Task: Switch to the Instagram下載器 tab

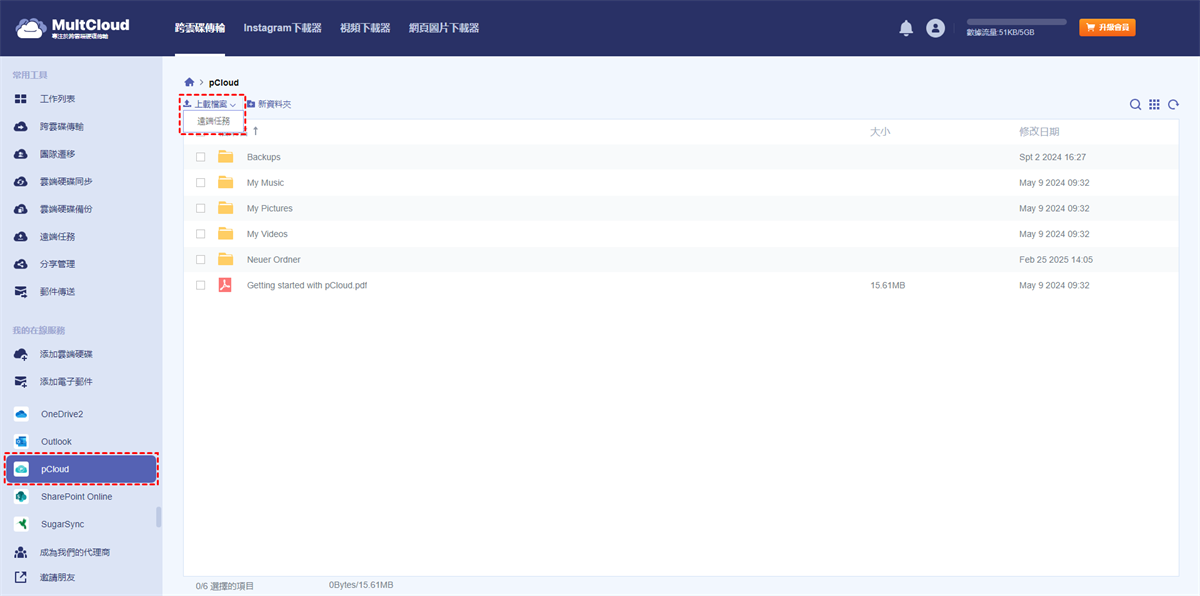Action: point(283,28)
